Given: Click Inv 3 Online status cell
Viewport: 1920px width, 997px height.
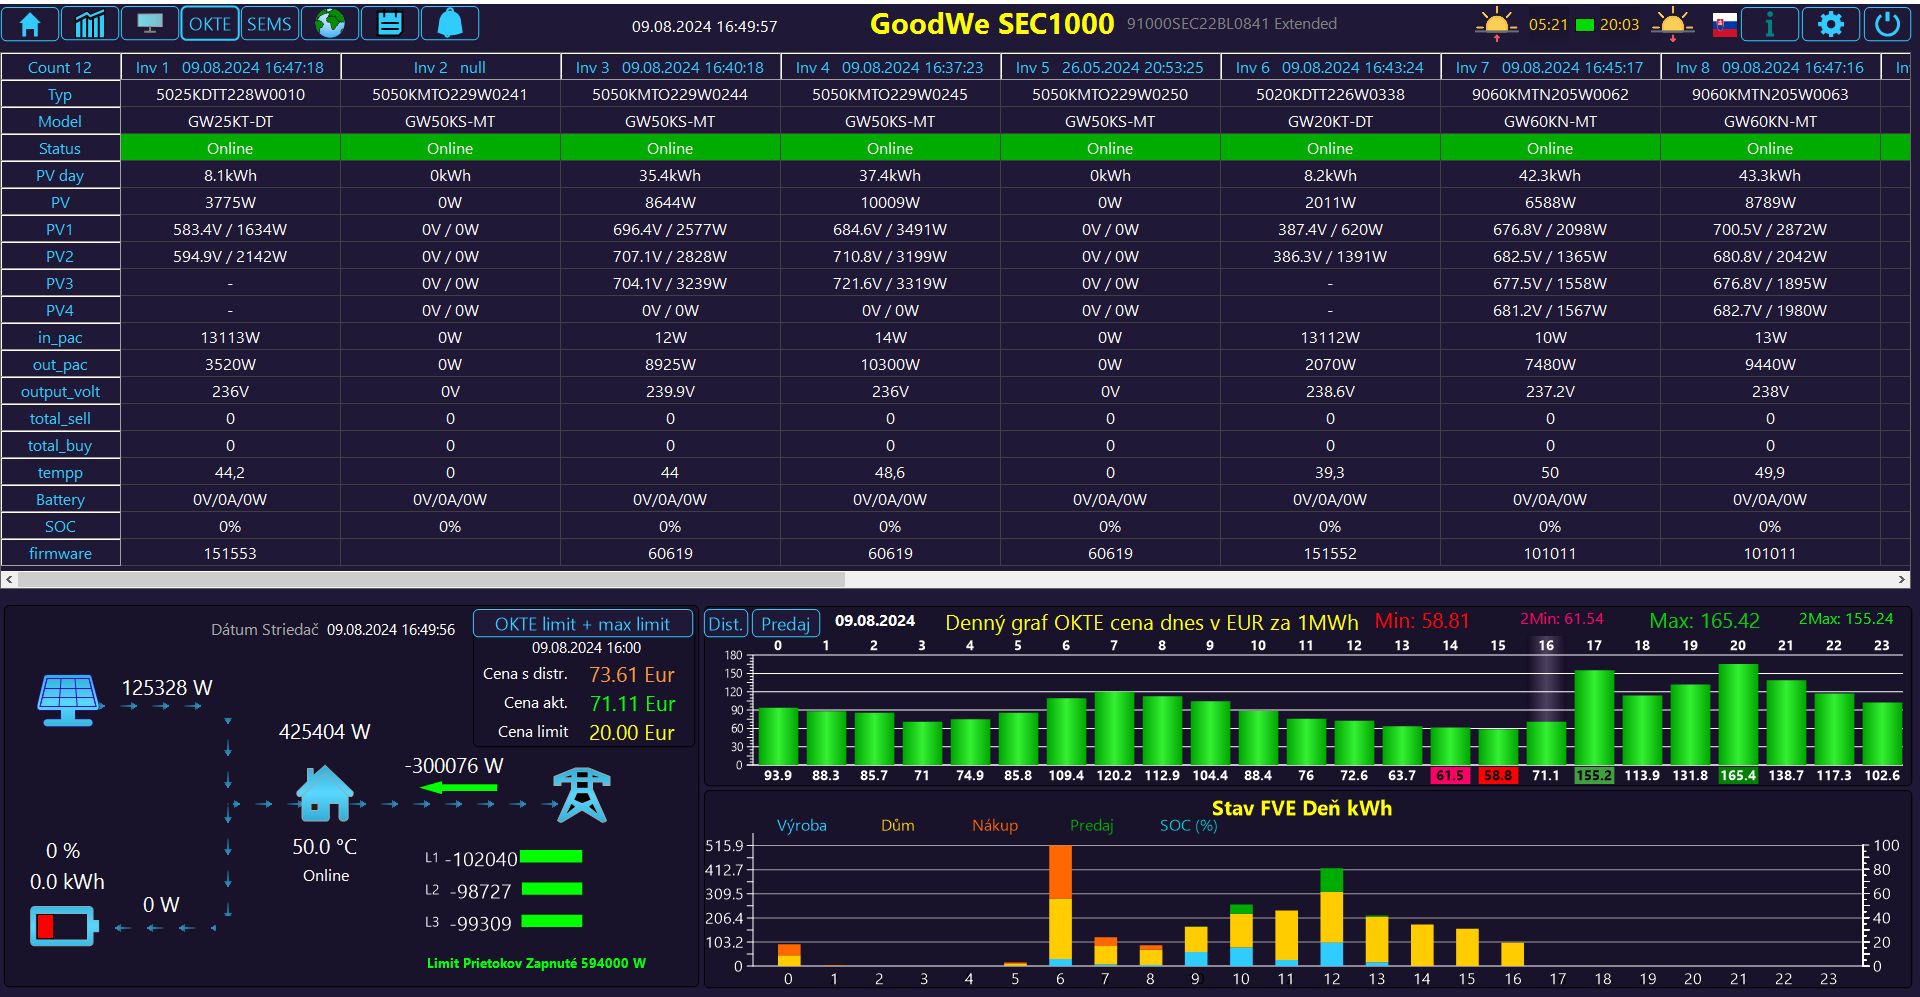Looking at the screenshot, I should coord(670,148).
